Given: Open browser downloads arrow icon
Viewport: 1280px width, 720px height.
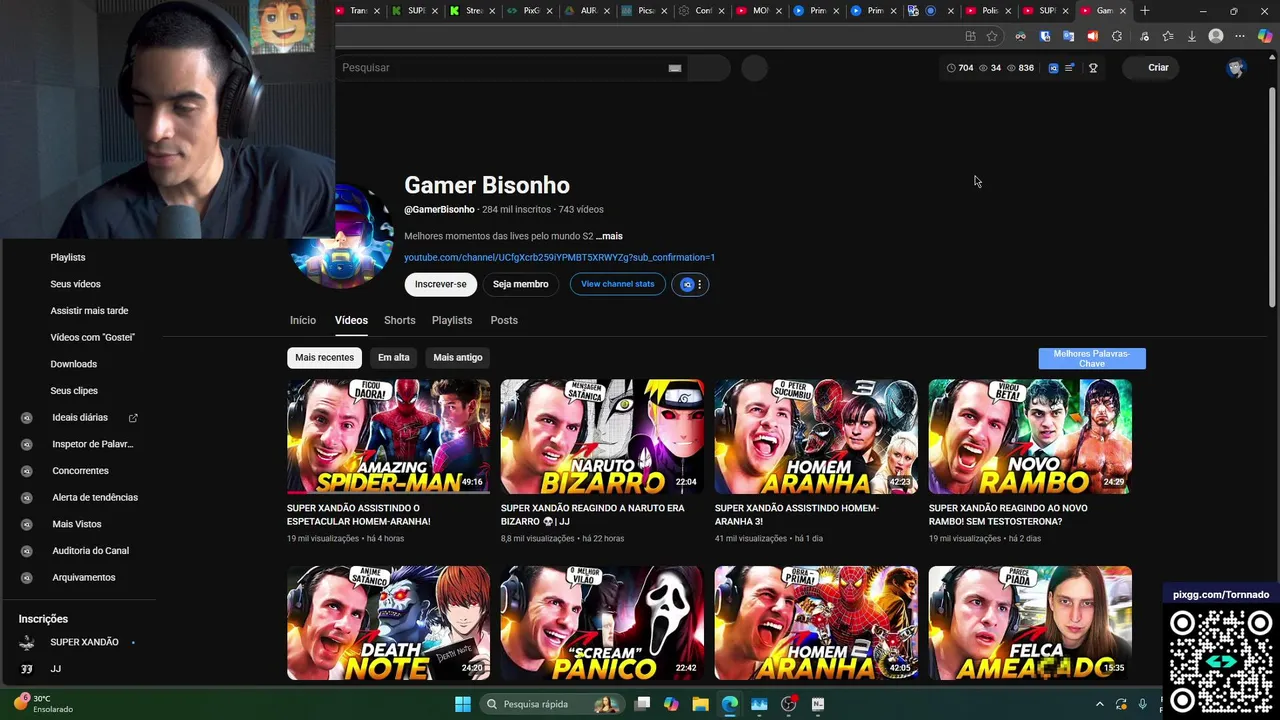Looking at the screenshot, I should (1192, 36).
